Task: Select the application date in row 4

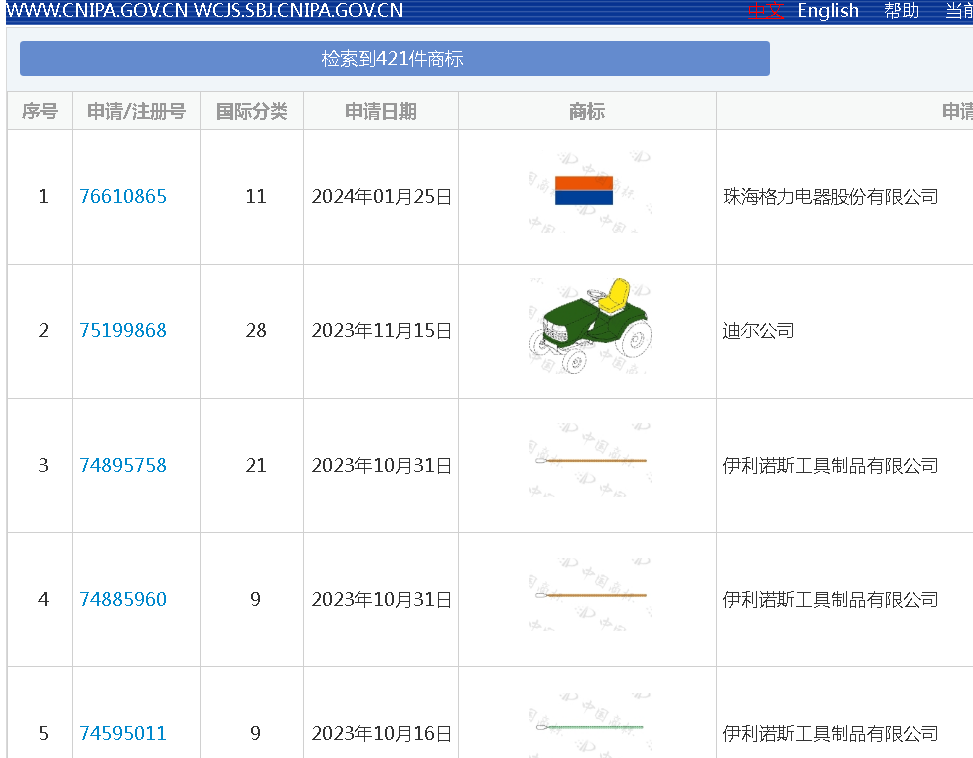Action: (382, 599)
